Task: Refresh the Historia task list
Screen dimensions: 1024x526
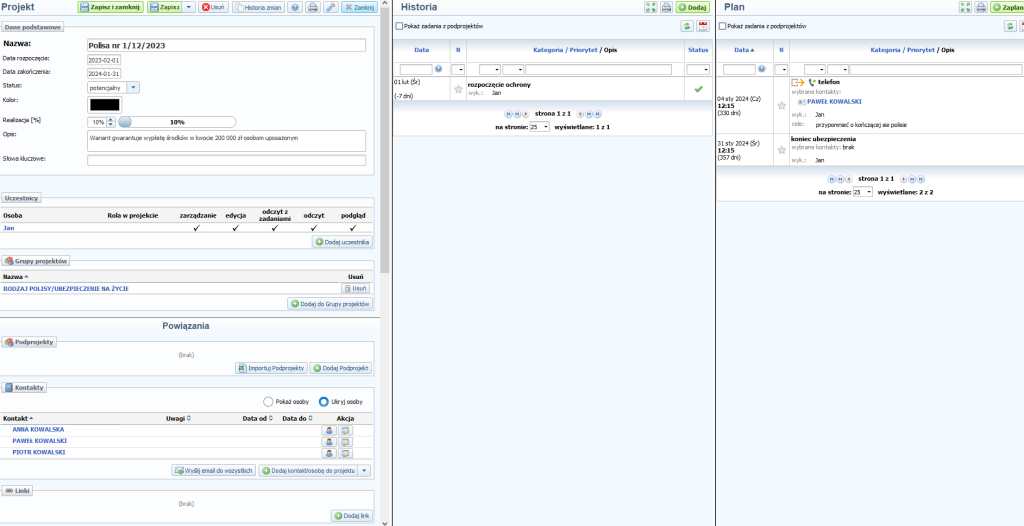Action: coord(687,26)
